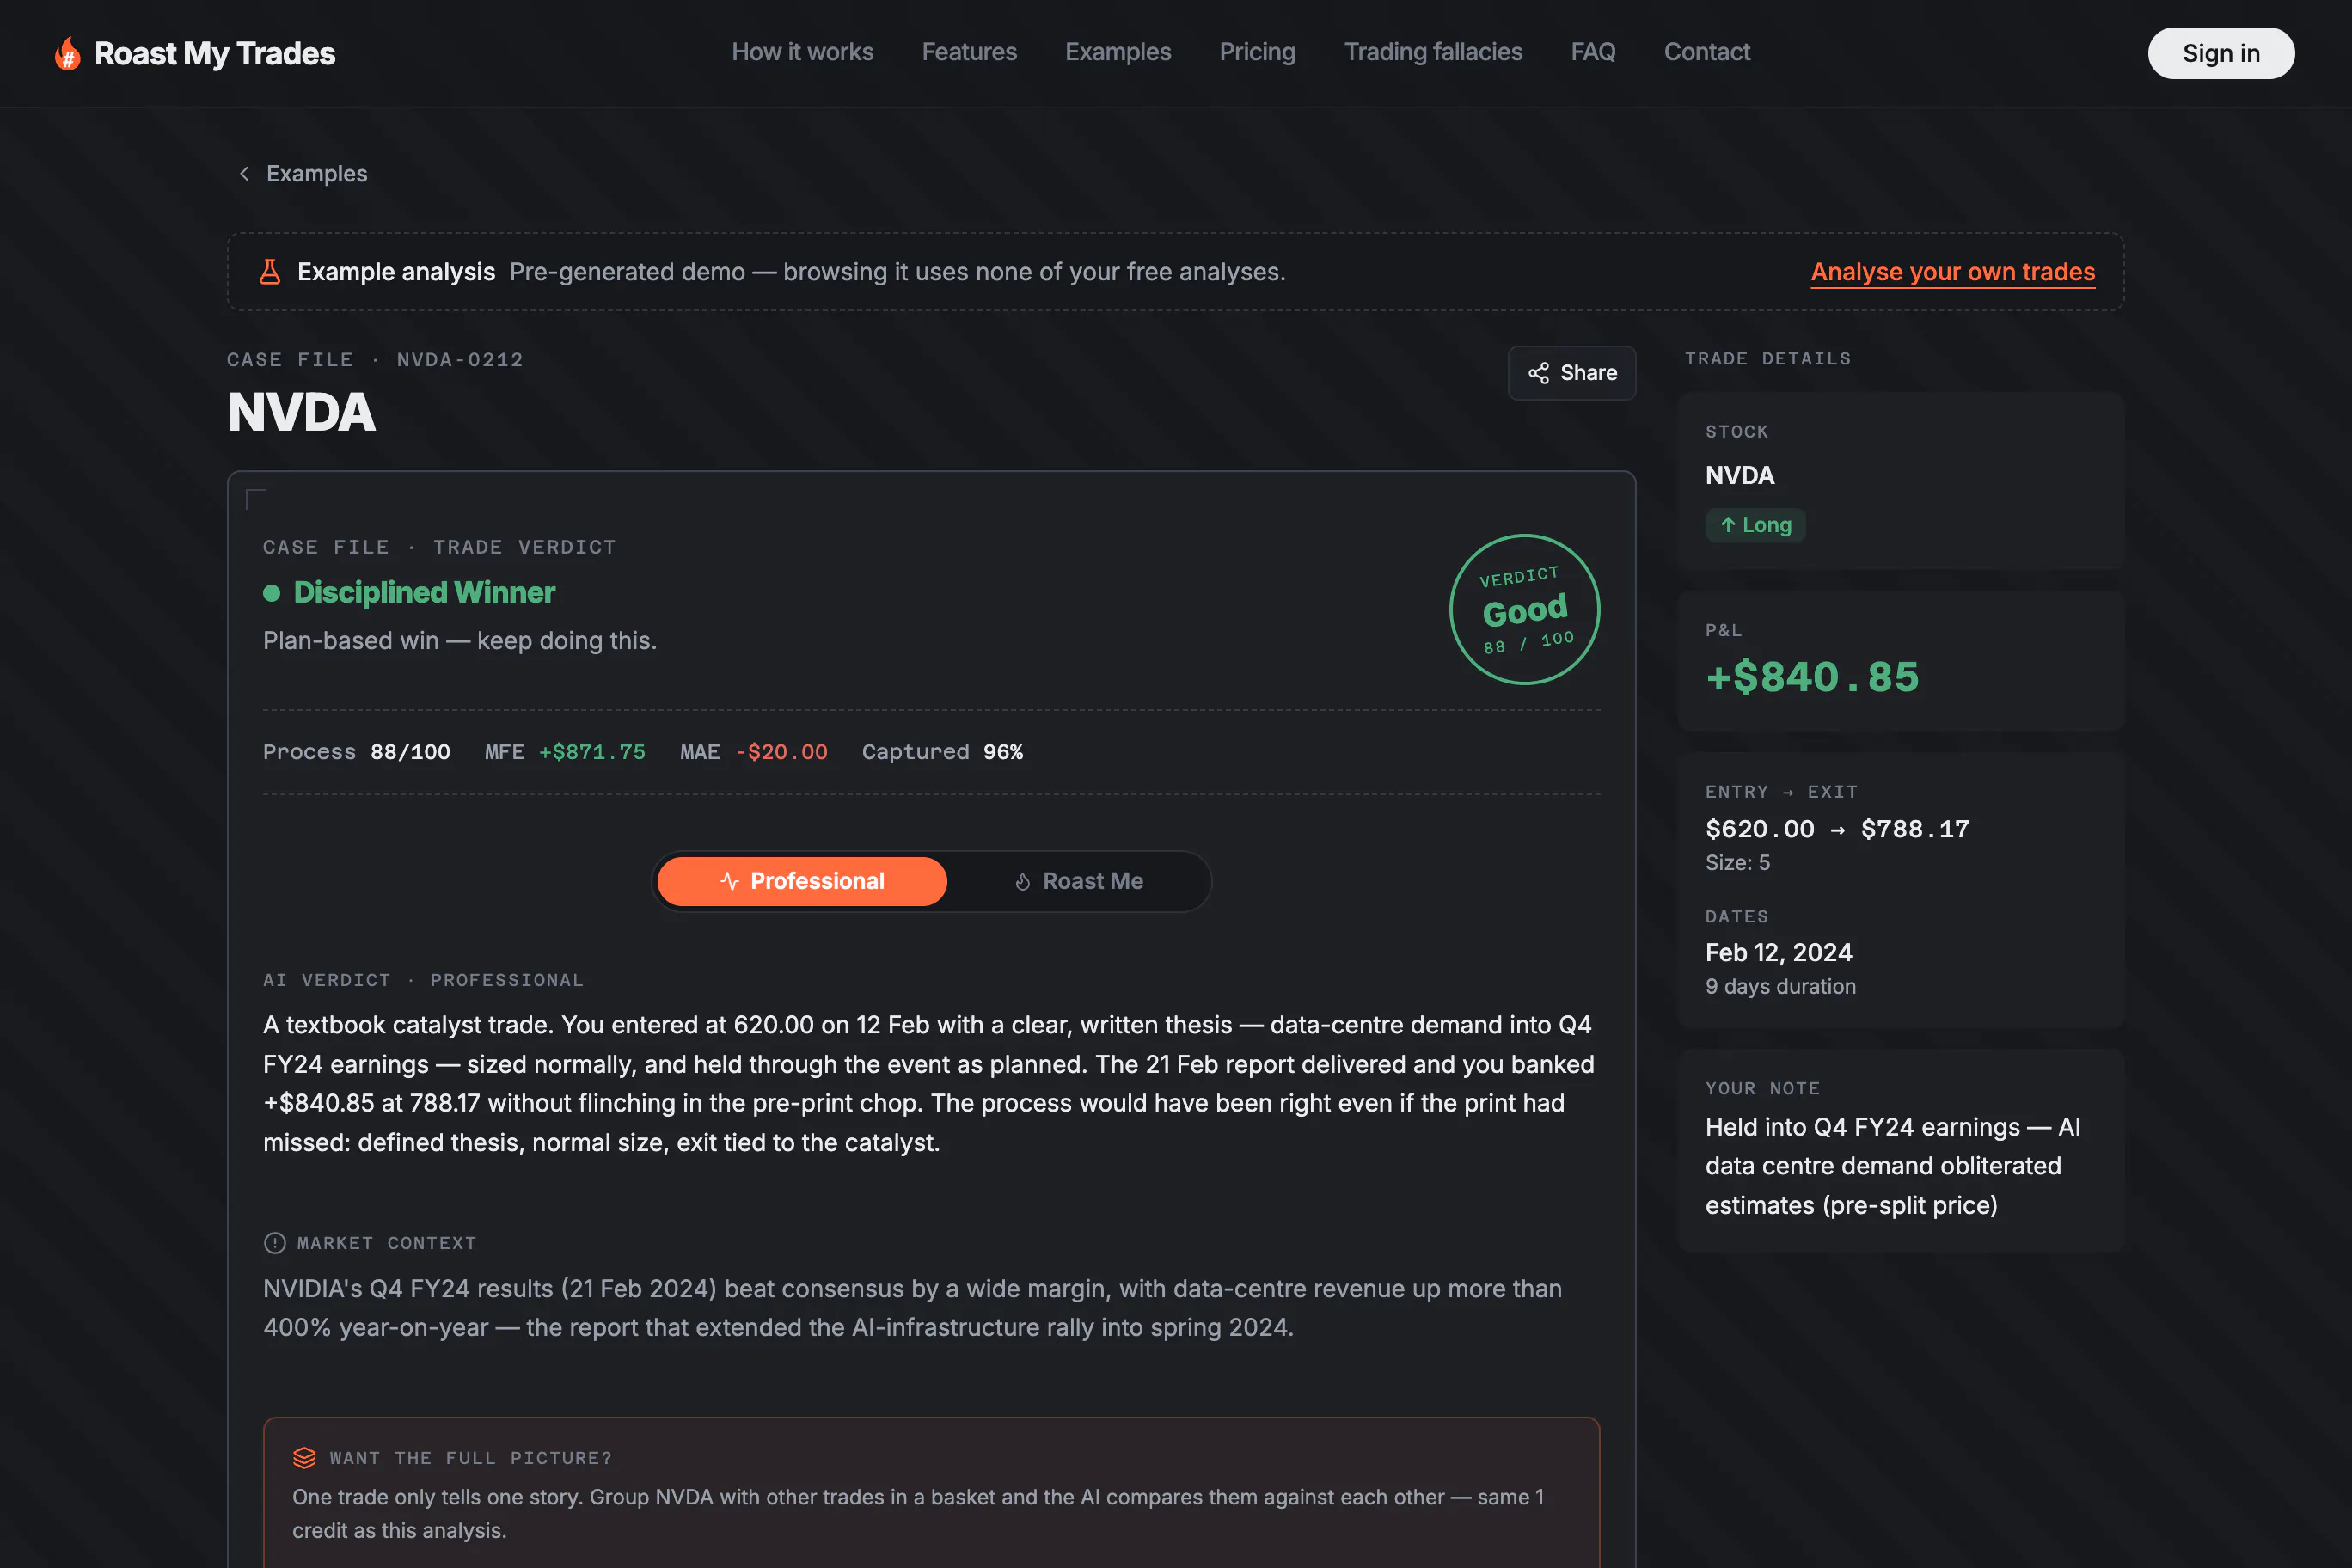Click the stacked layers icon
Screen dimensions: 2352x1568
[x=304, y=1458]
